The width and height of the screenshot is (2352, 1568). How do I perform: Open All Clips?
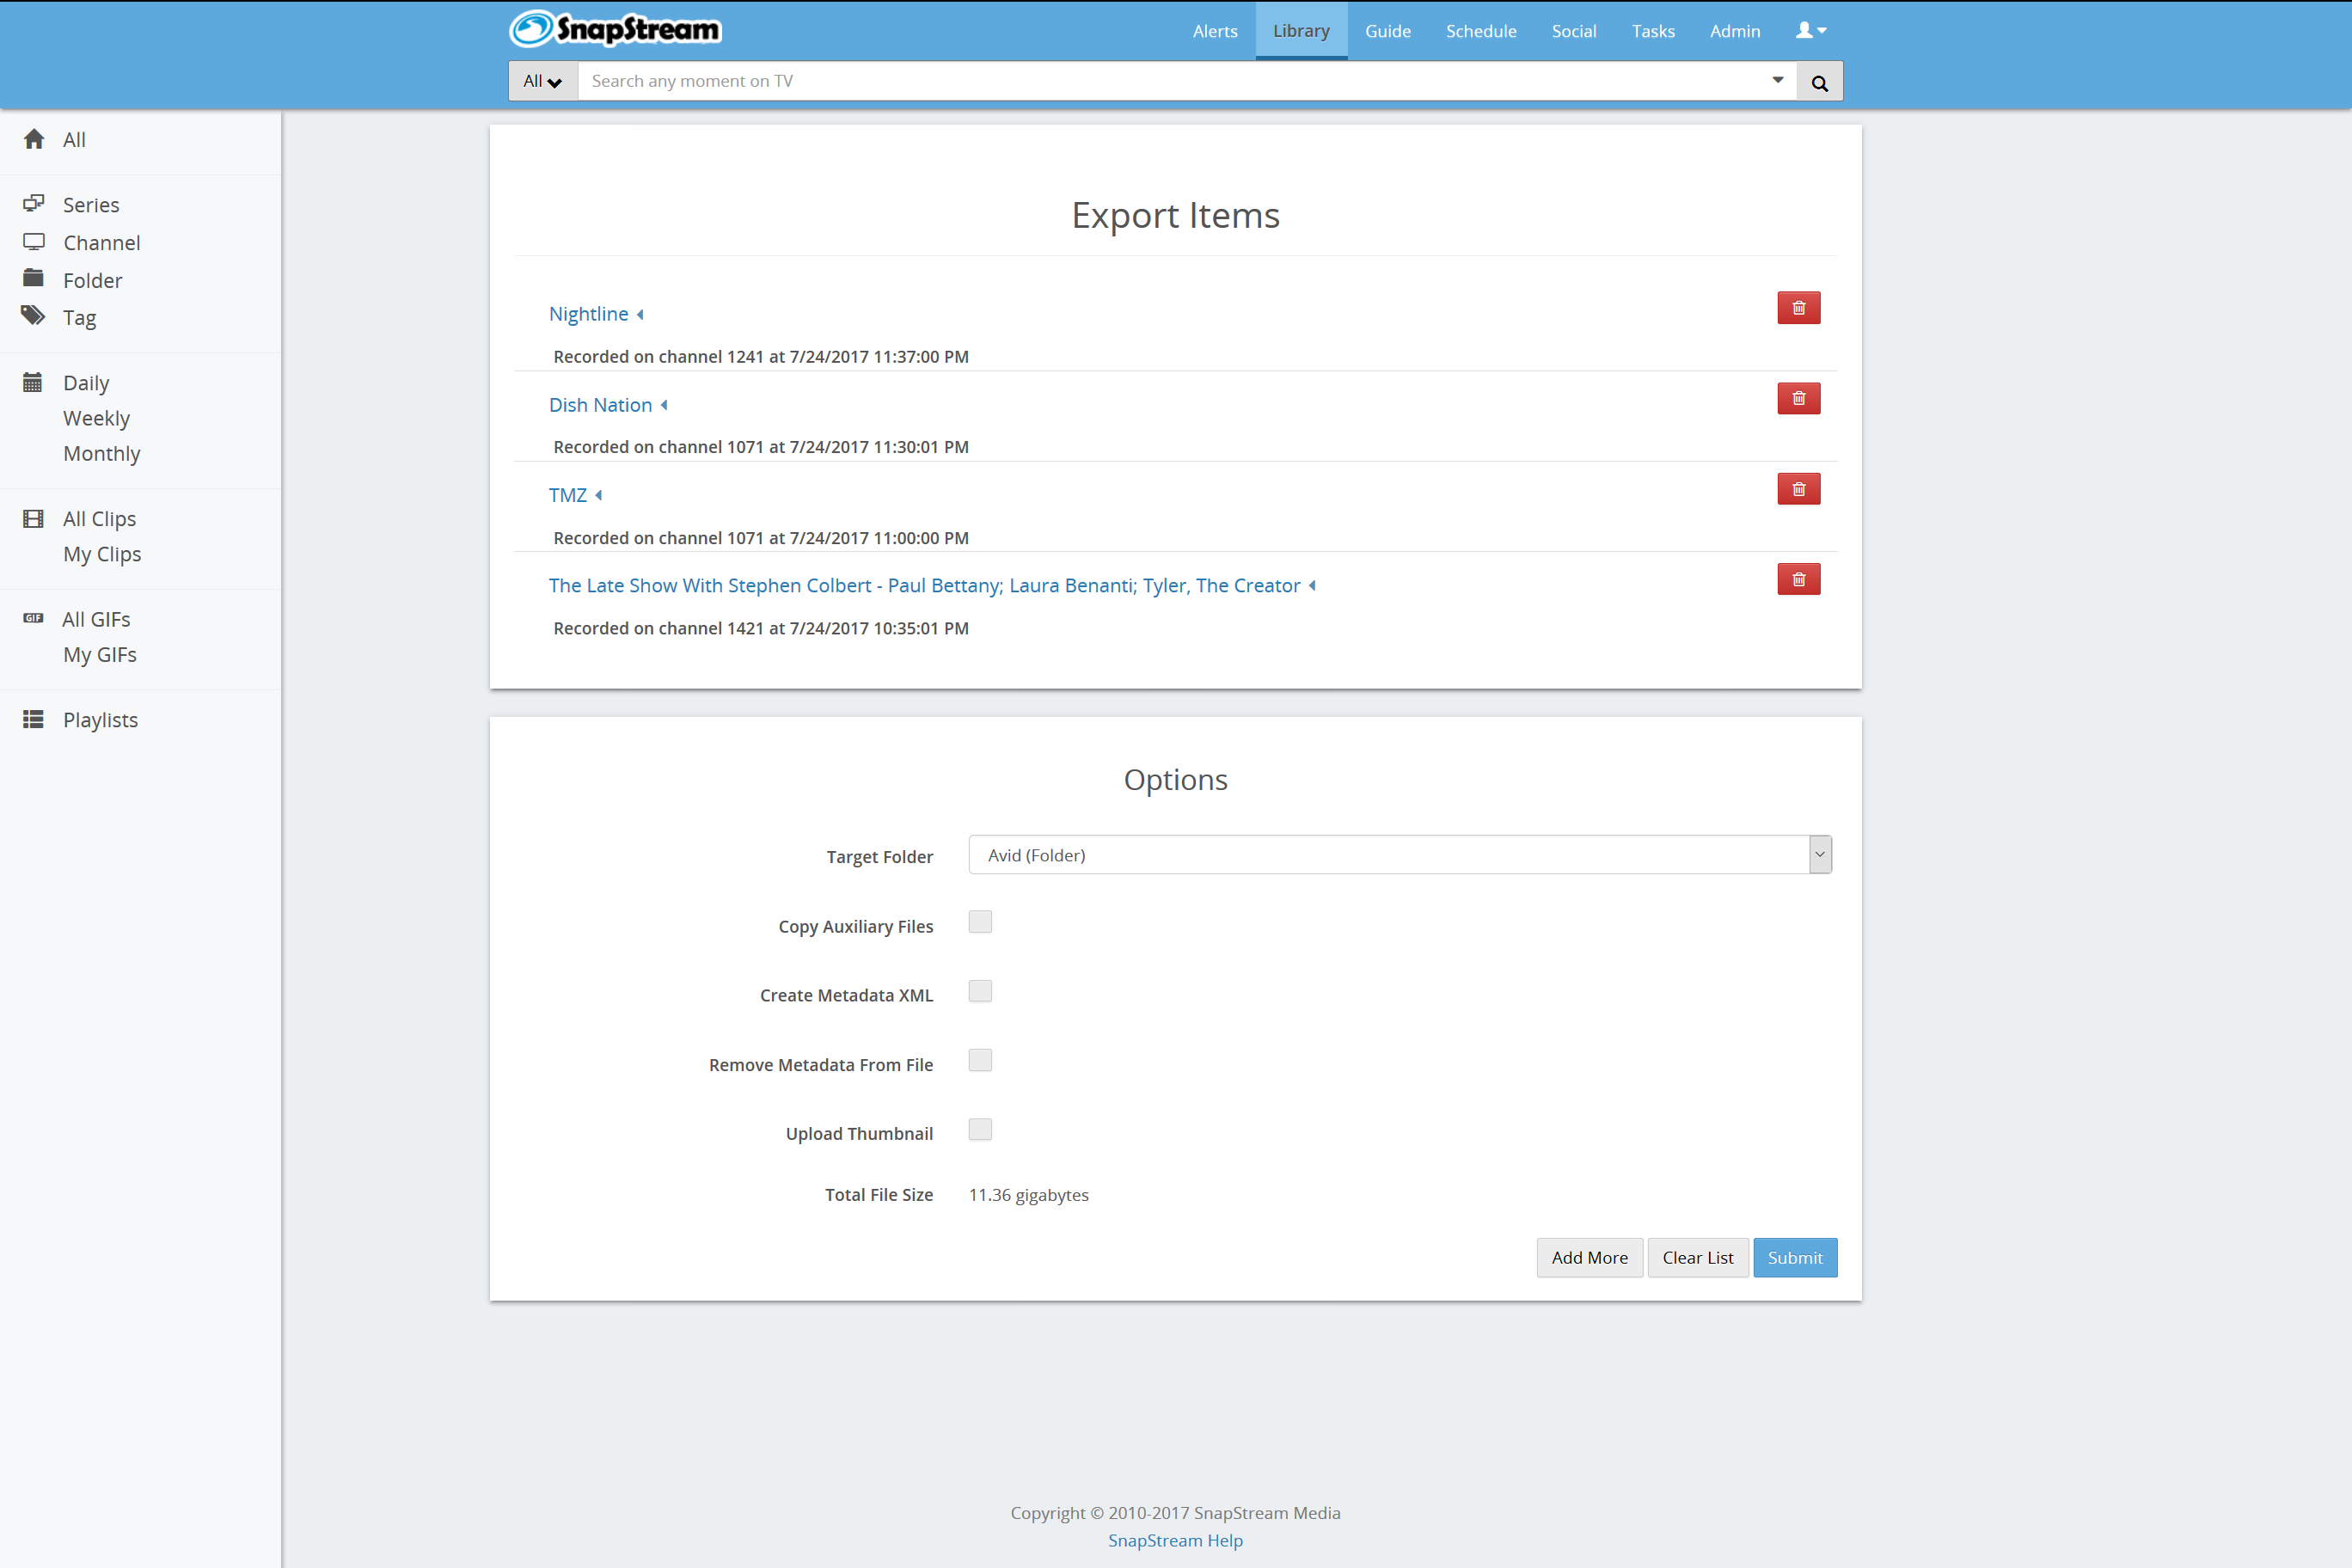[100, 519]
